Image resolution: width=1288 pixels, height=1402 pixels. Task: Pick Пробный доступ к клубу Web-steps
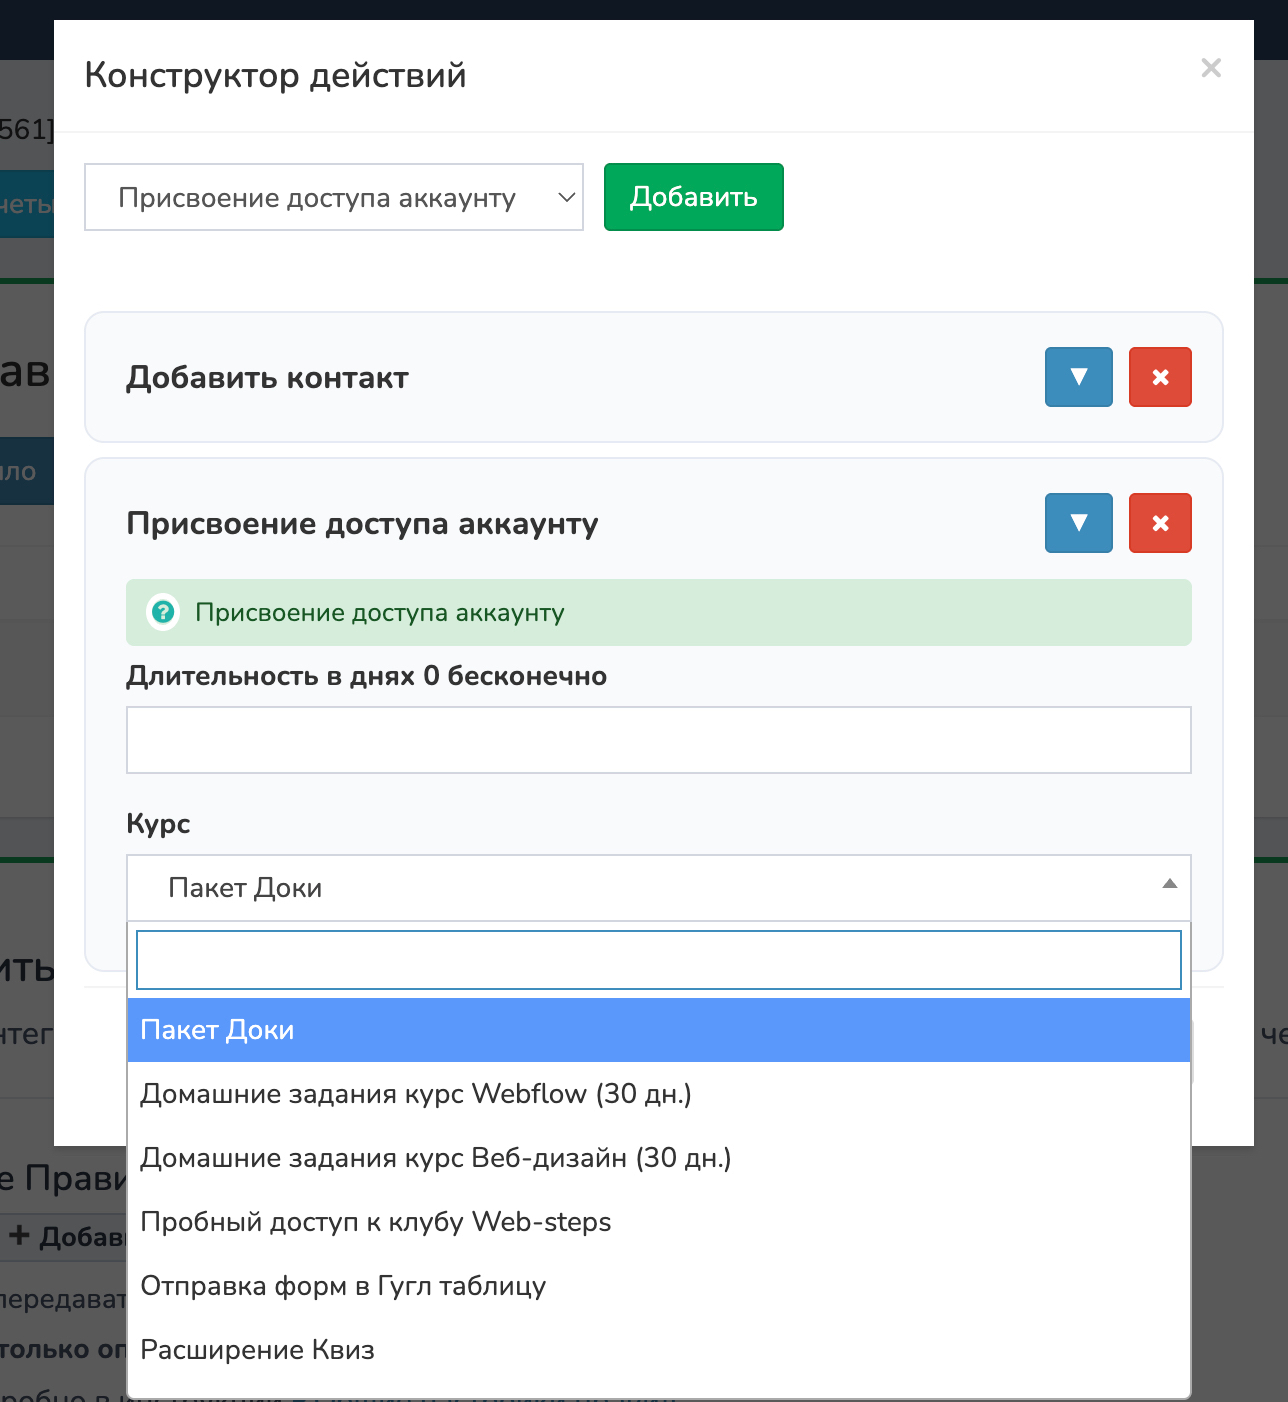(376, 1222)
